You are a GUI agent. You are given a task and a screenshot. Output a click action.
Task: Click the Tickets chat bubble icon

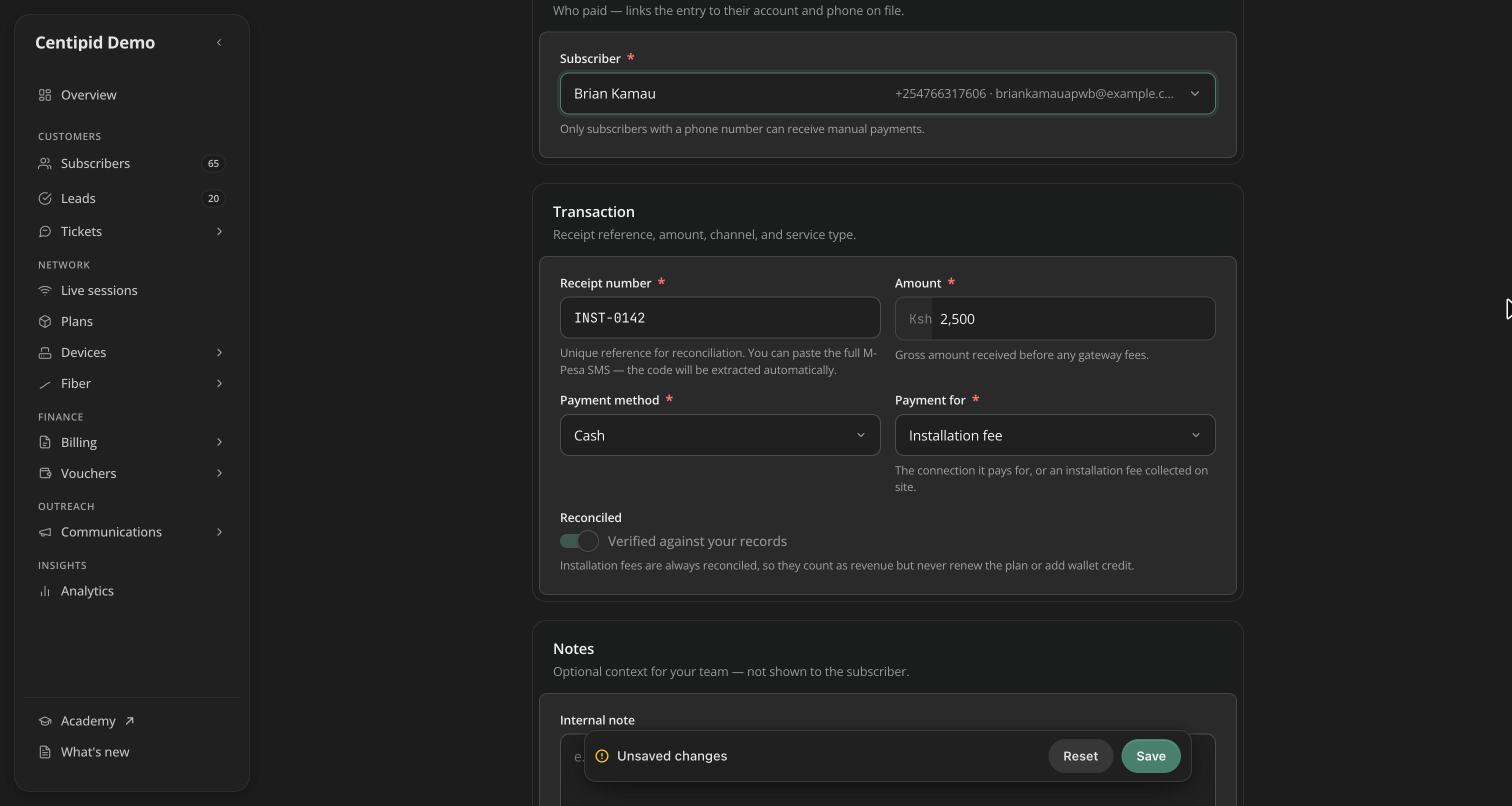click(45, 231)
